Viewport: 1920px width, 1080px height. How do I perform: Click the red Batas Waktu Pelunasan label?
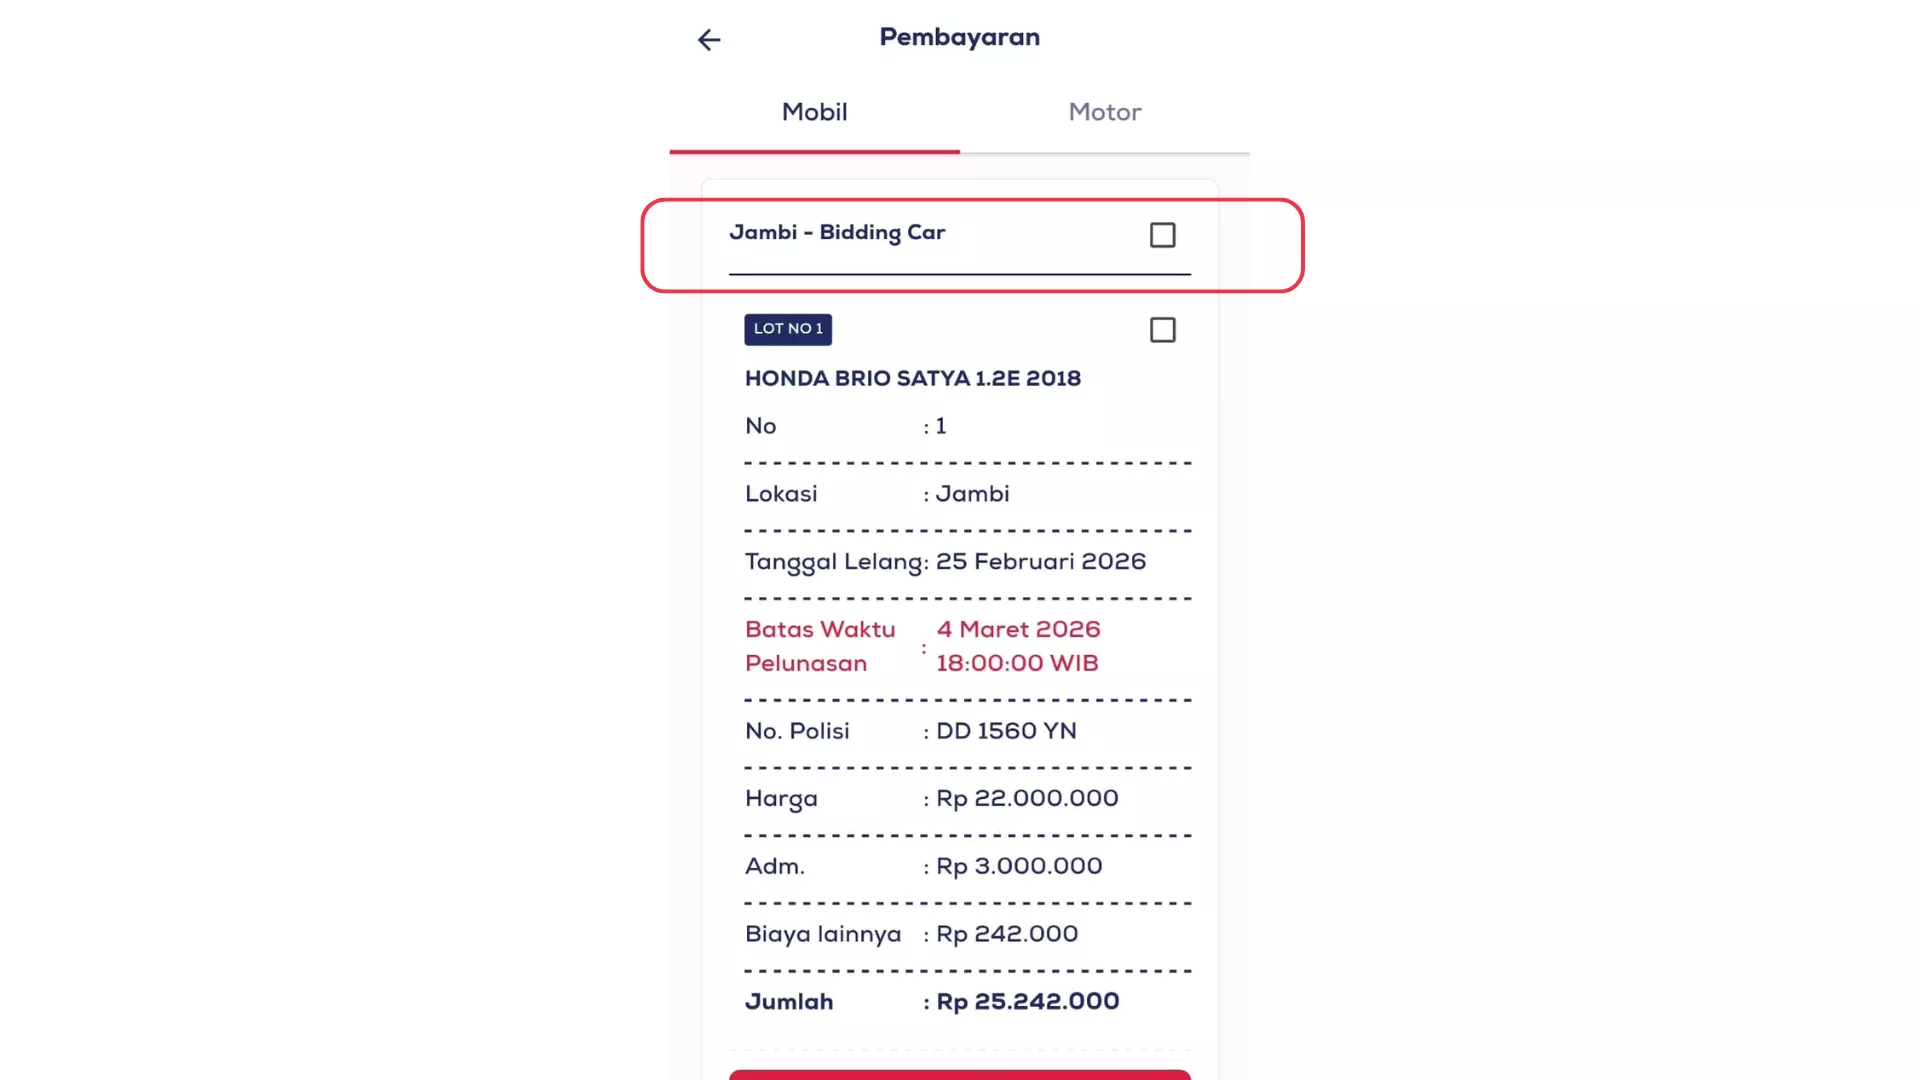click(x=820, y=646)
